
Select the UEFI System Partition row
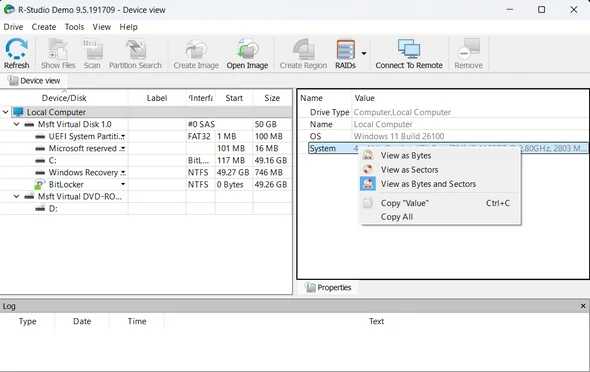pyautogui.click(x=146, y=137)
